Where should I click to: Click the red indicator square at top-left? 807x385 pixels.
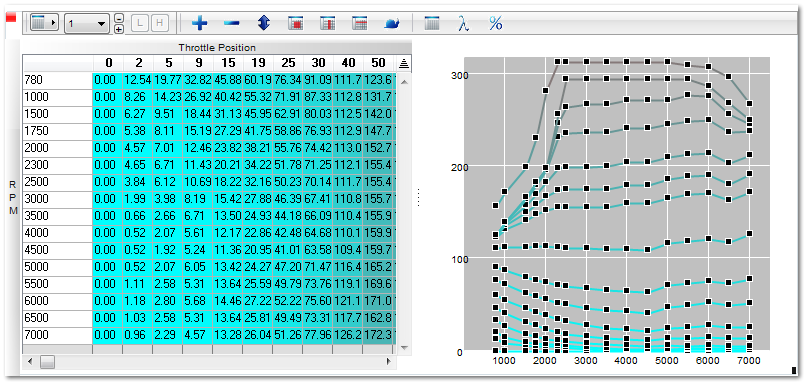coord(11,18)
